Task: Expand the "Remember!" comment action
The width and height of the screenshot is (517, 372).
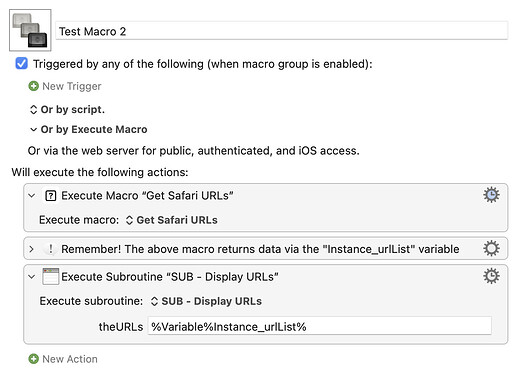Action: 31,249
